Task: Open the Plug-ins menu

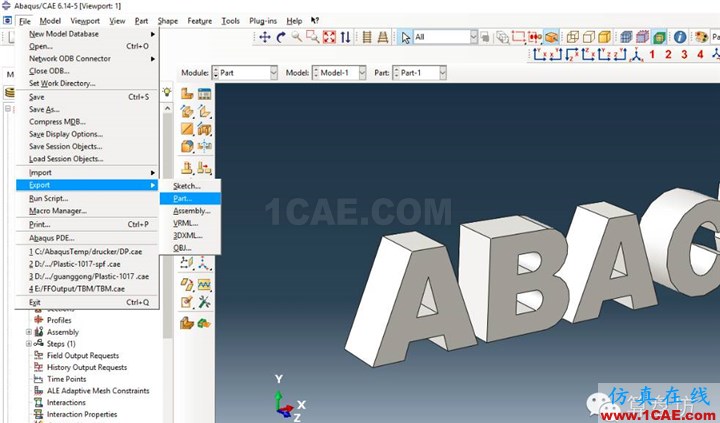Action: coord(263,21)
